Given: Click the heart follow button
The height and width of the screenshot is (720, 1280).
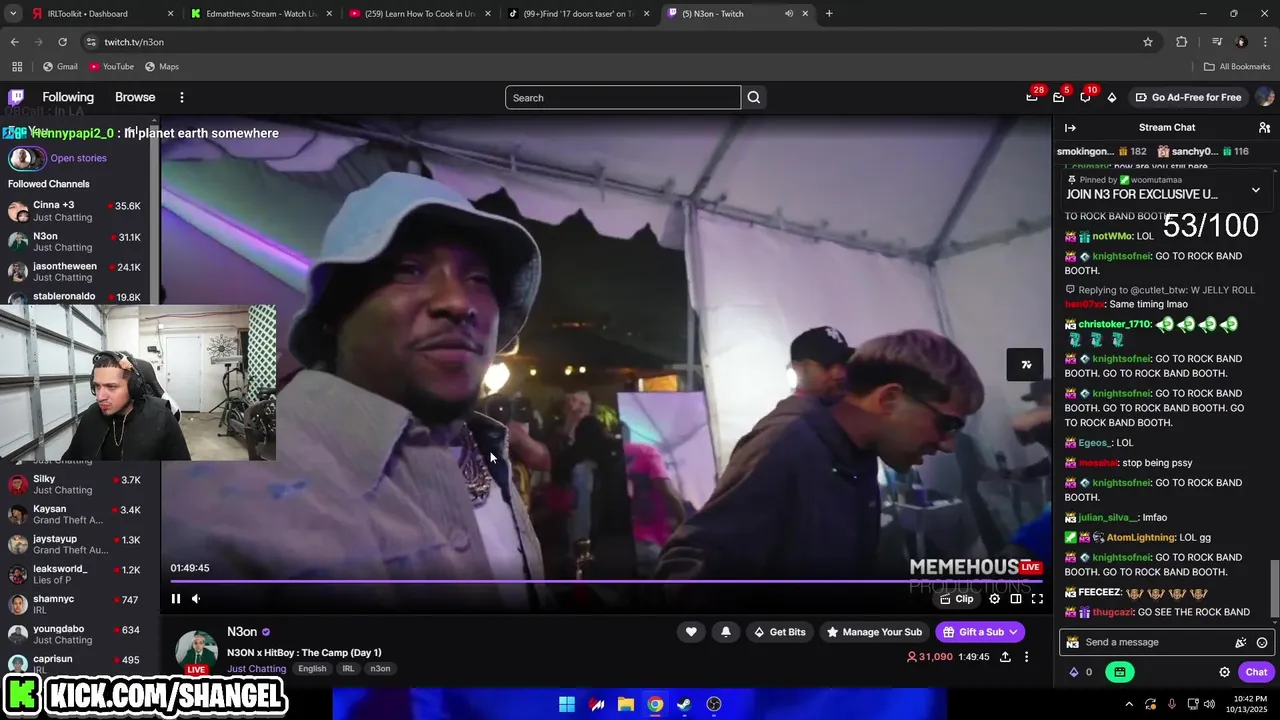Looking at the screenshot, I should point(691,632).
